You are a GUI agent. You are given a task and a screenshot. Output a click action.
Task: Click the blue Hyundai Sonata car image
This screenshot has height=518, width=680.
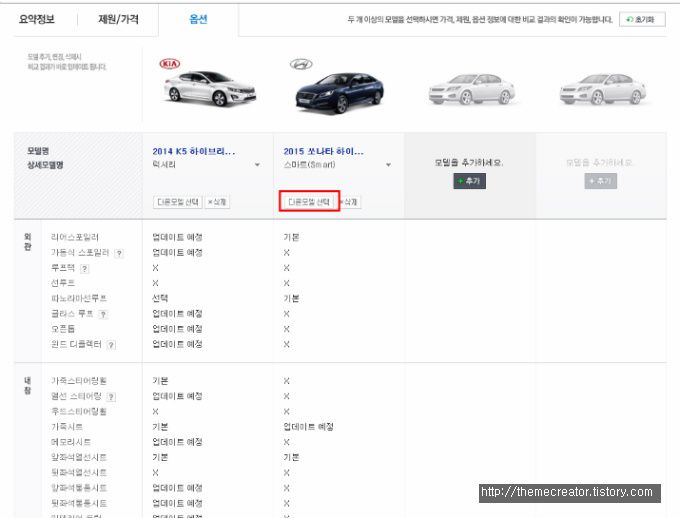coord(340,93)
